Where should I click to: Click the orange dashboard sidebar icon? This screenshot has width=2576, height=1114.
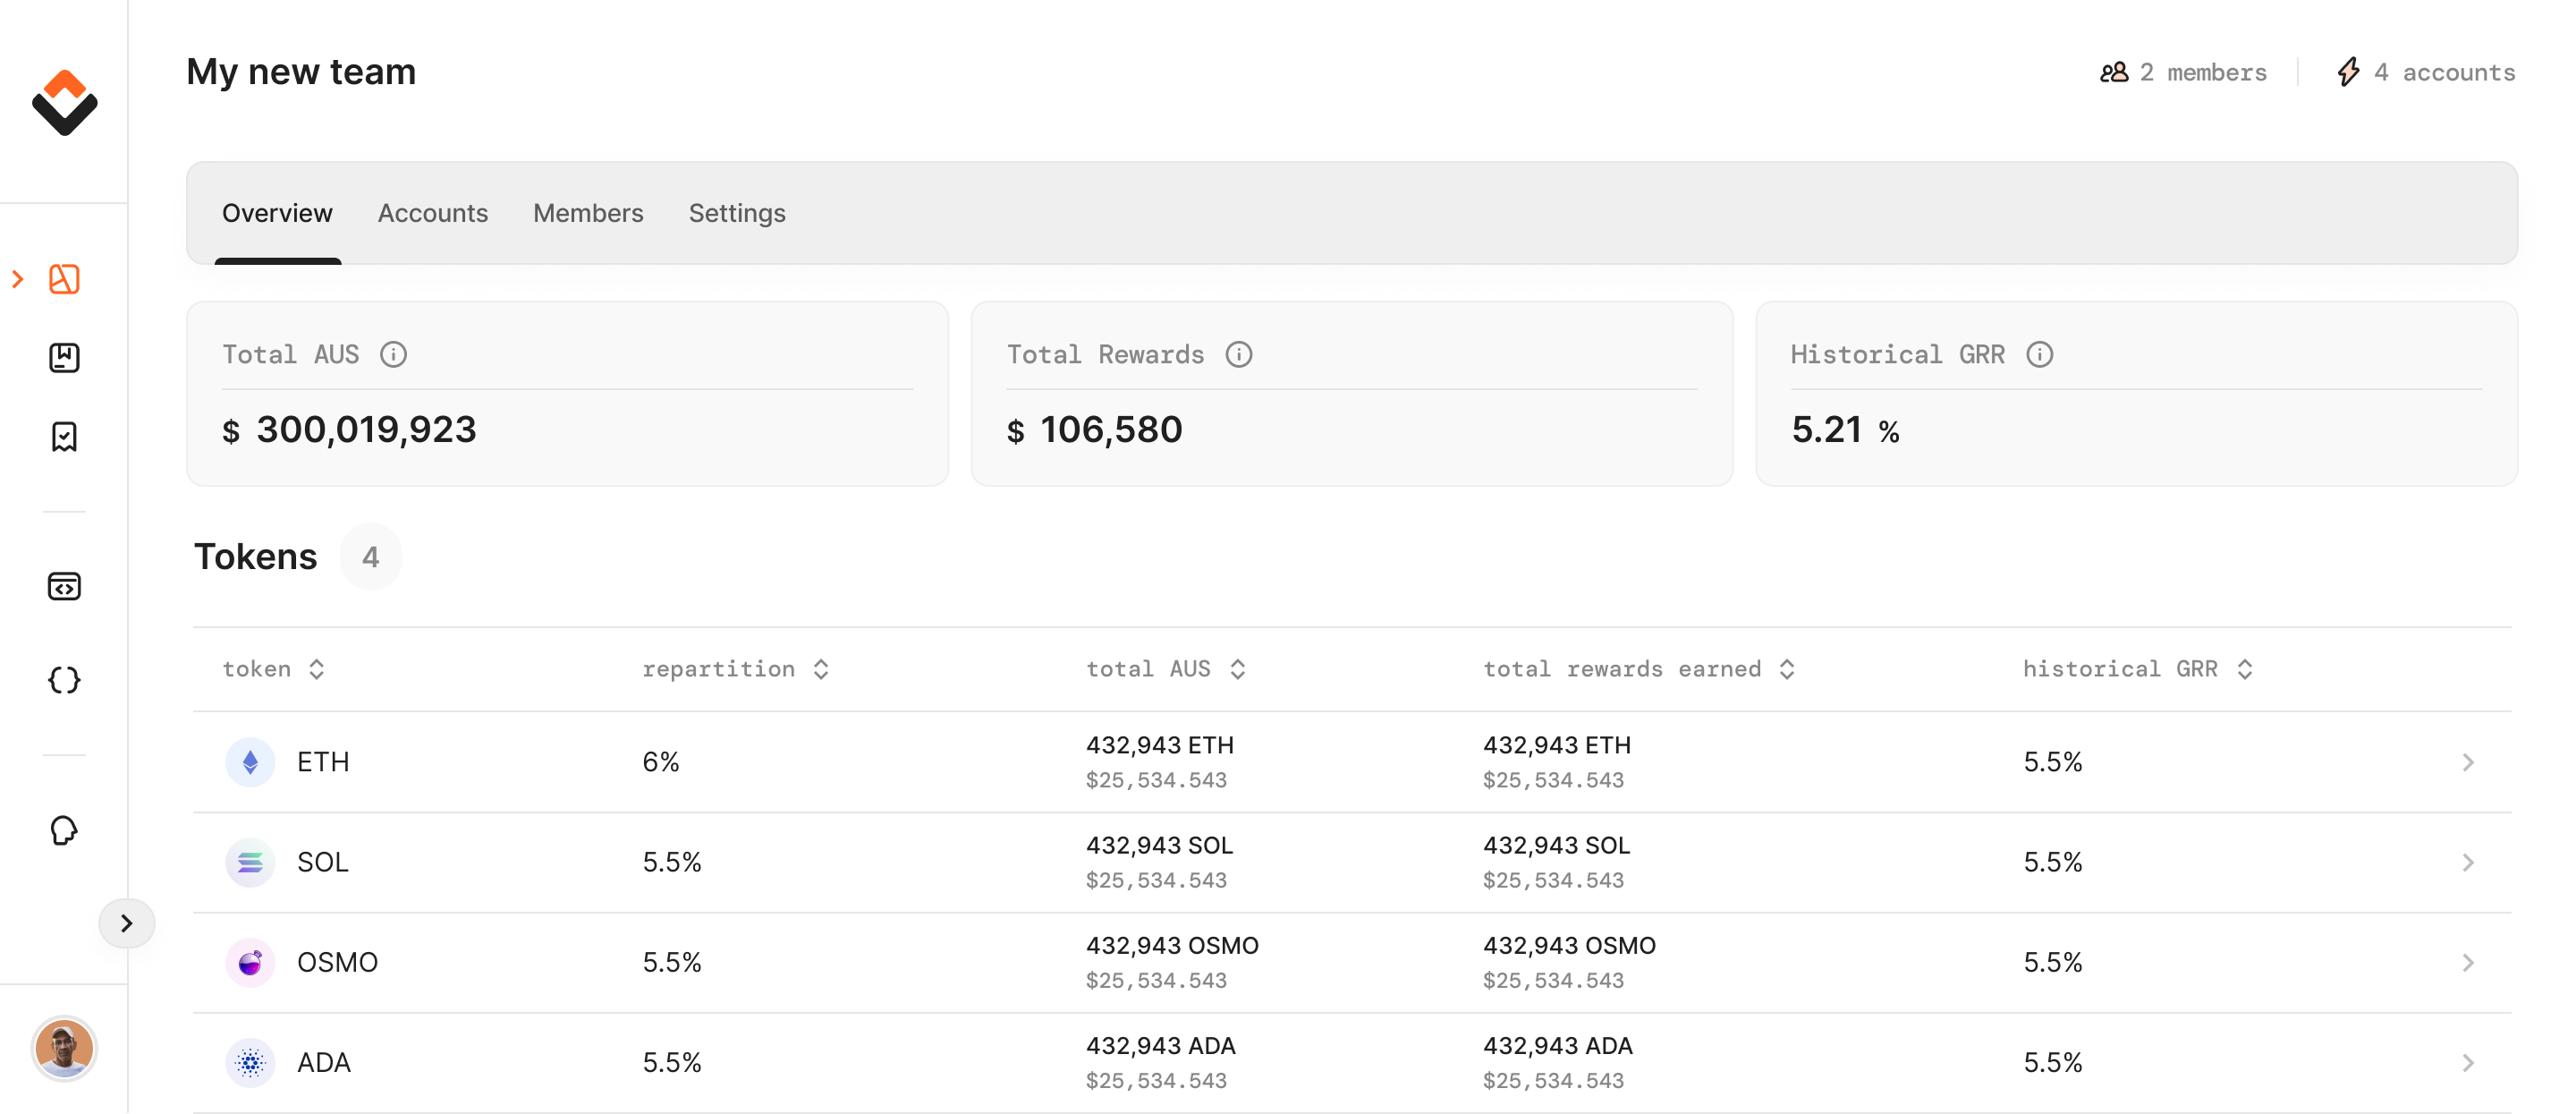point(64,279)
